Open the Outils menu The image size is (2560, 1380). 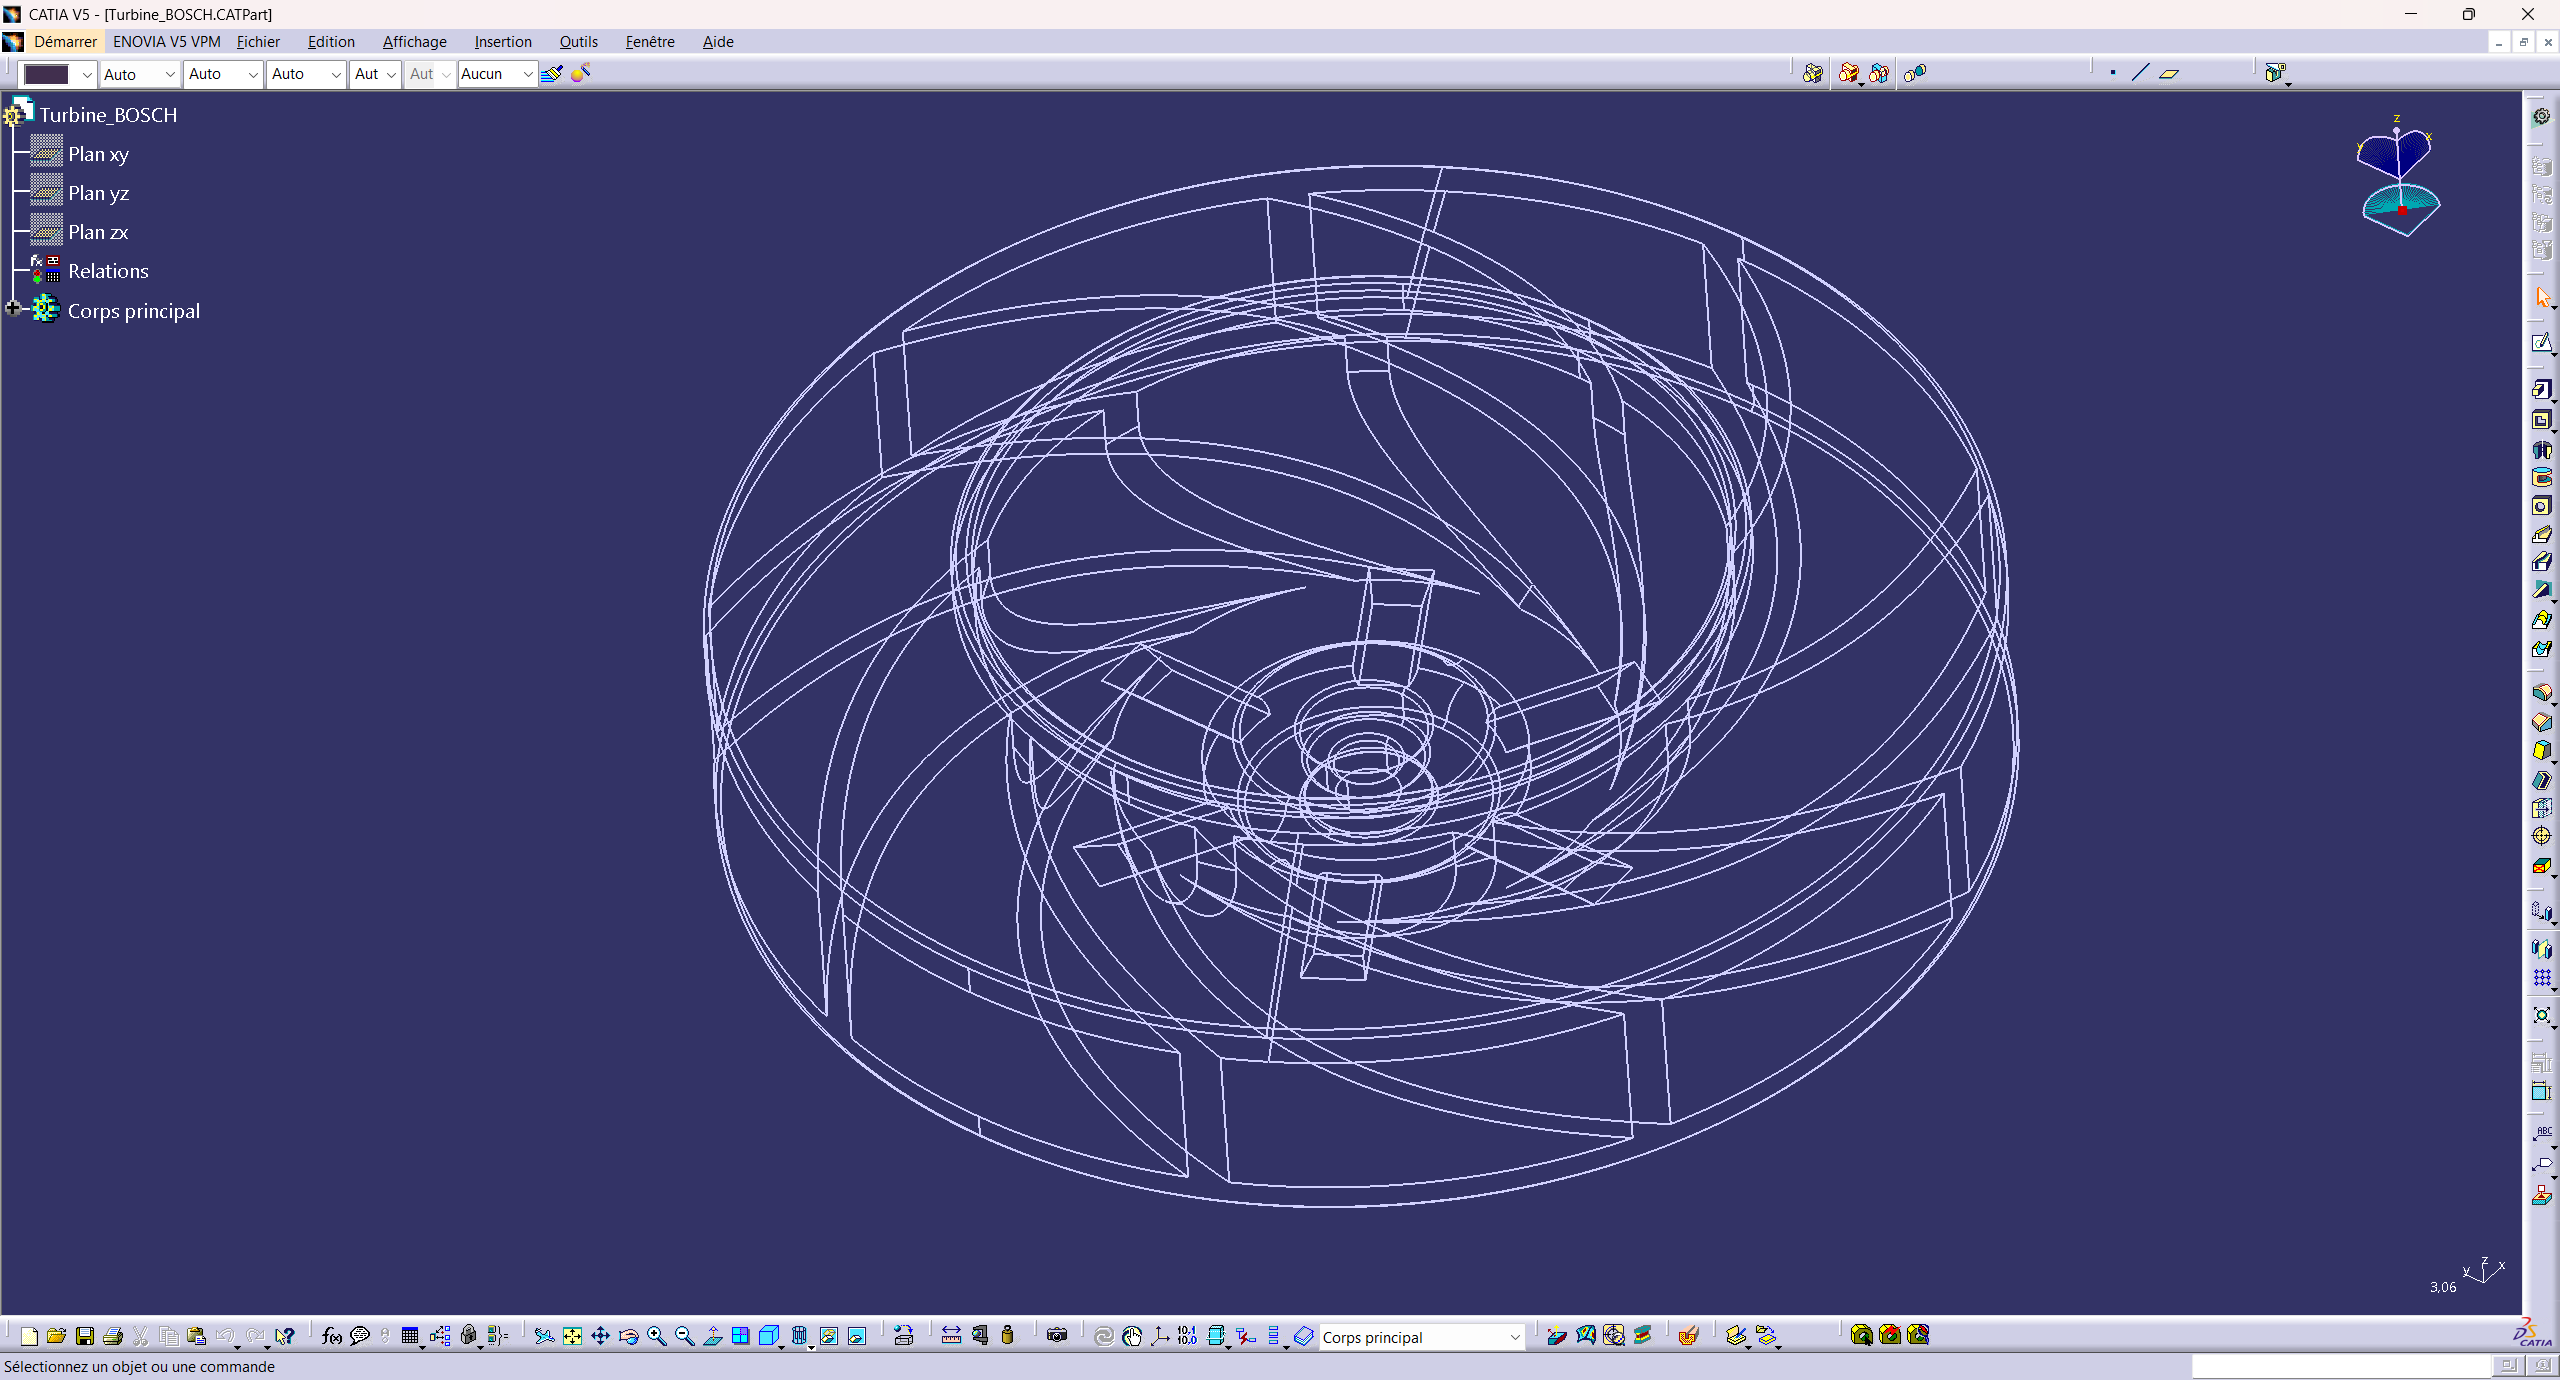[578, 42]
